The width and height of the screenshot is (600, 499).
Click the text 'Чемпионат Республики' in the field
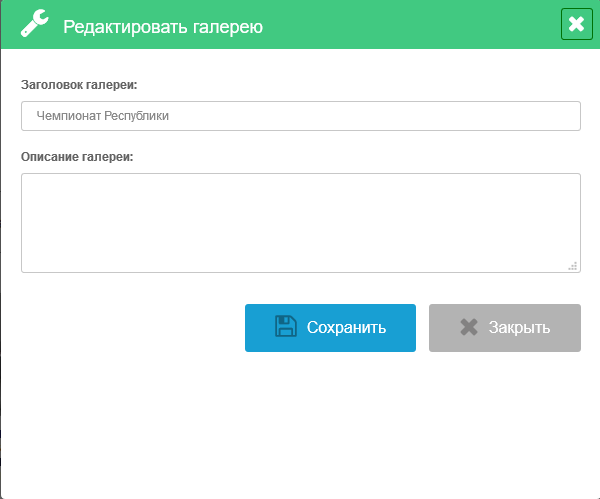102,116
